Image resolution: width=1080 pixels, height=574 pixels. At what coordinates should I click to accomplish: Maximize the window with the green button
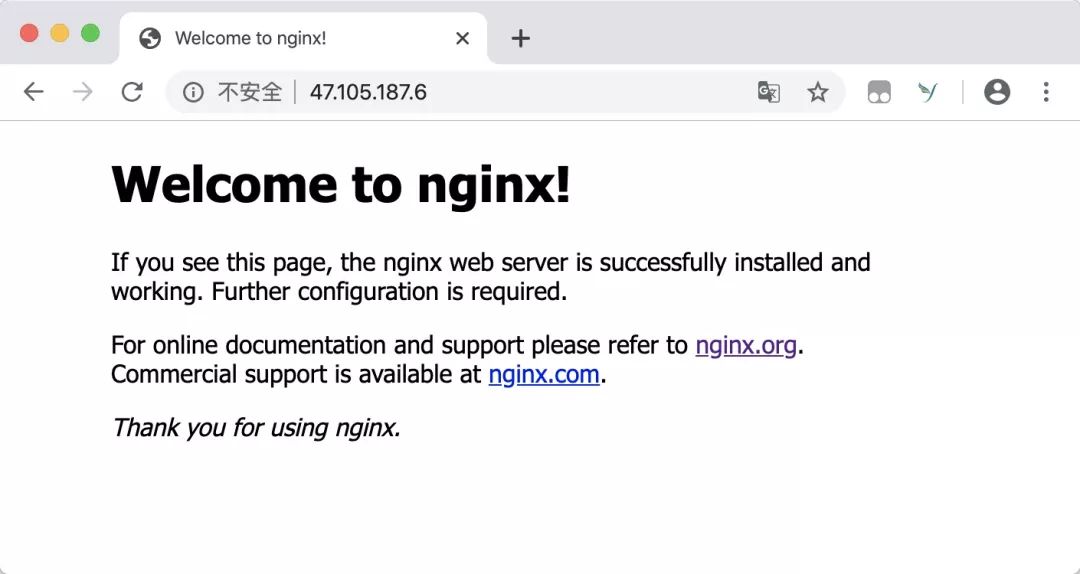tap(90, 32)
